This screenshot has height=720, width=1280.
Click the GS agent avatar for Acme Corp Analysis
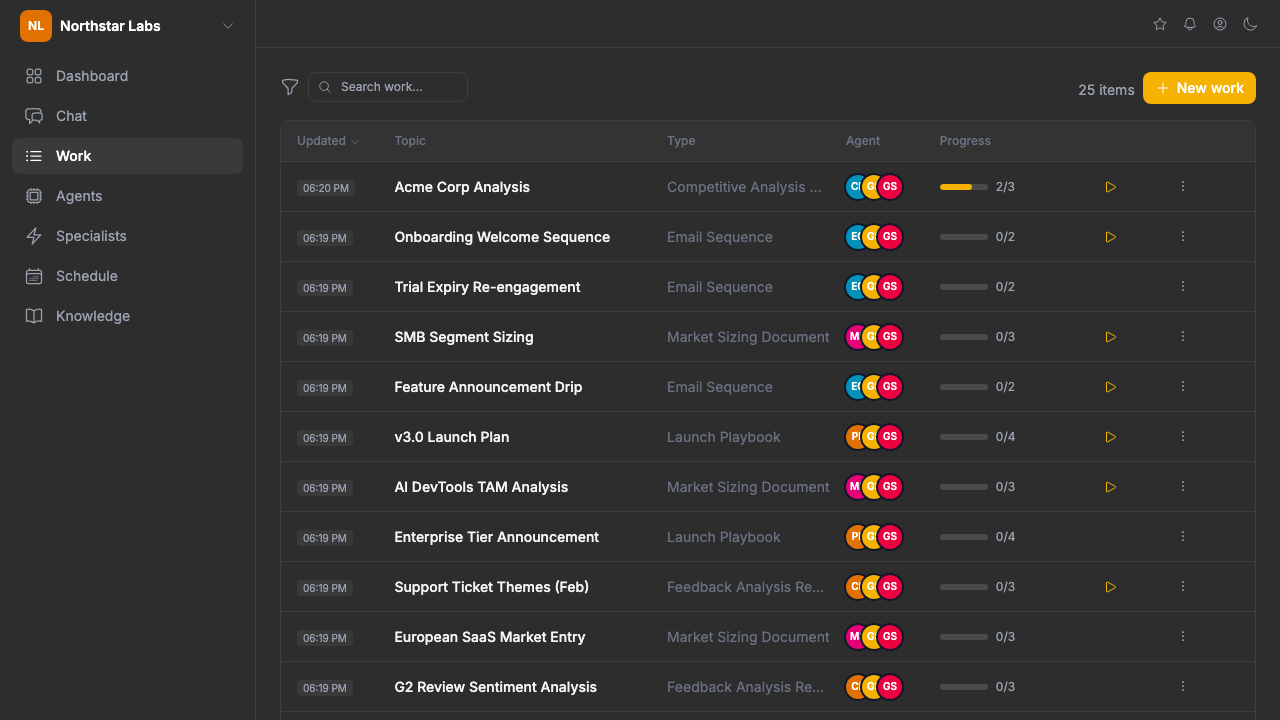click(890, 187)
